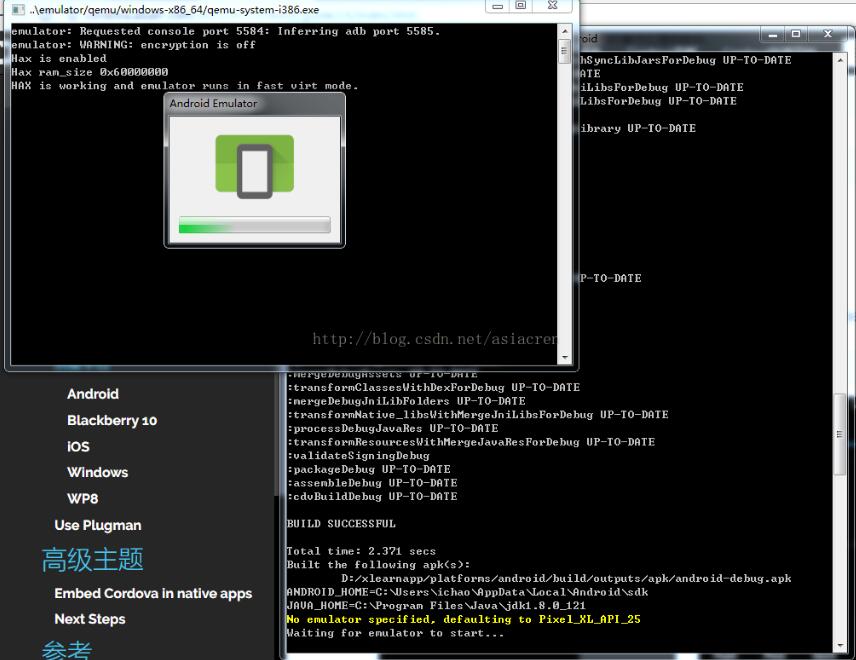Minimize the background build console window
Image resolution: width=856 pixels, height=660 pixels.
(x=772, y=34)
